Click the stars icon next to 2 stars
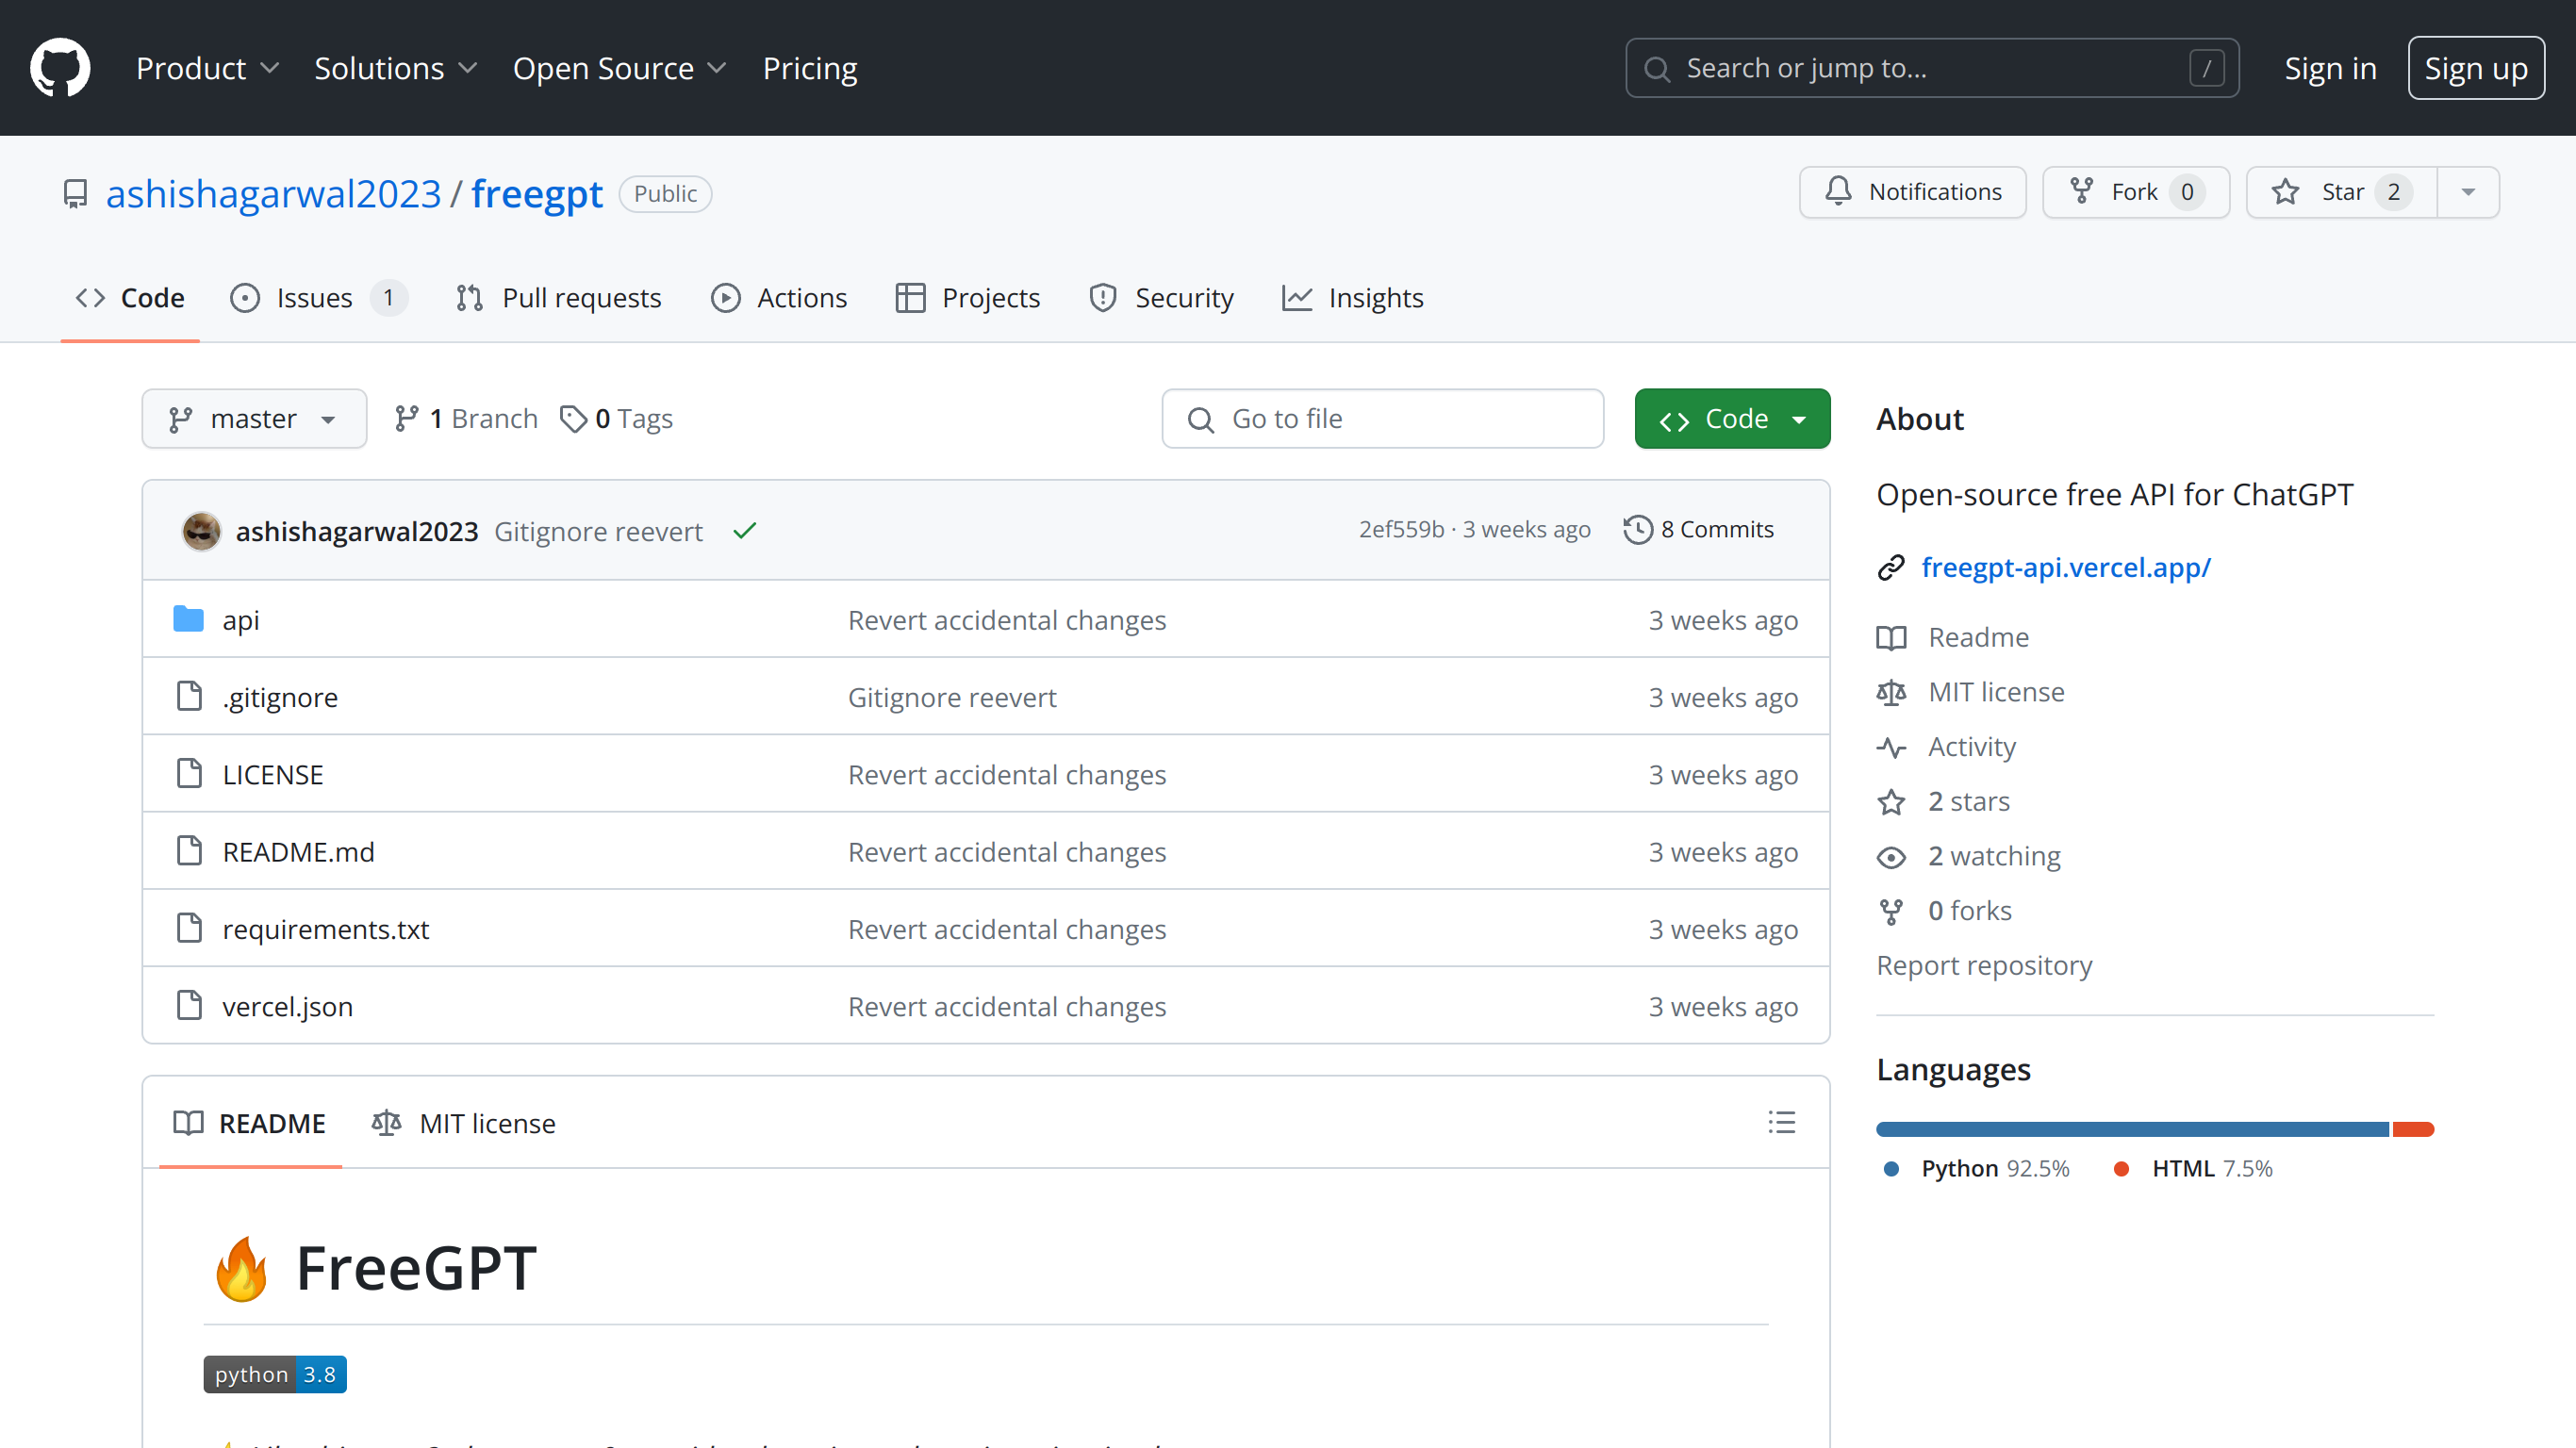This screenshot has width=2576, height=1448. coord(1890,802)
